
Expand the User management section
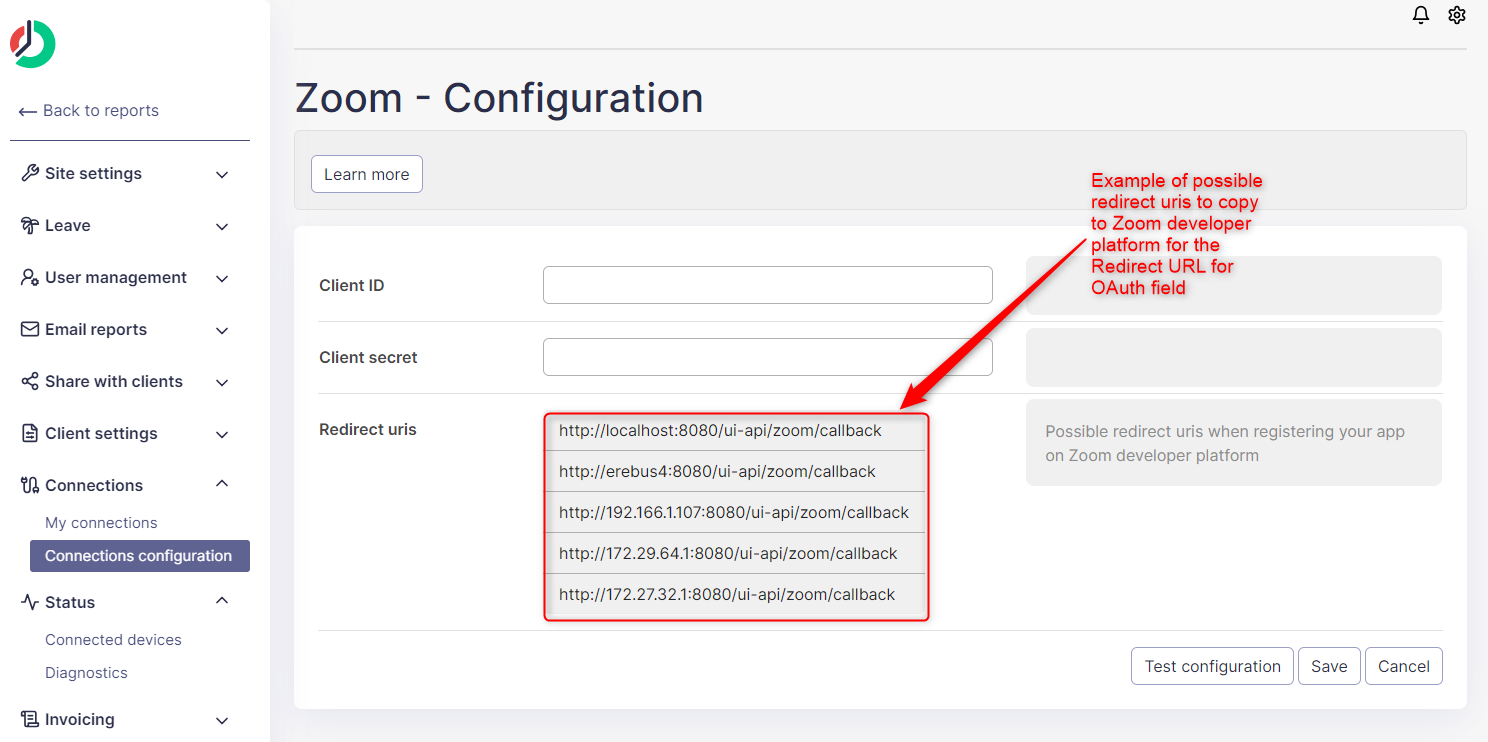tap(222, 278)
